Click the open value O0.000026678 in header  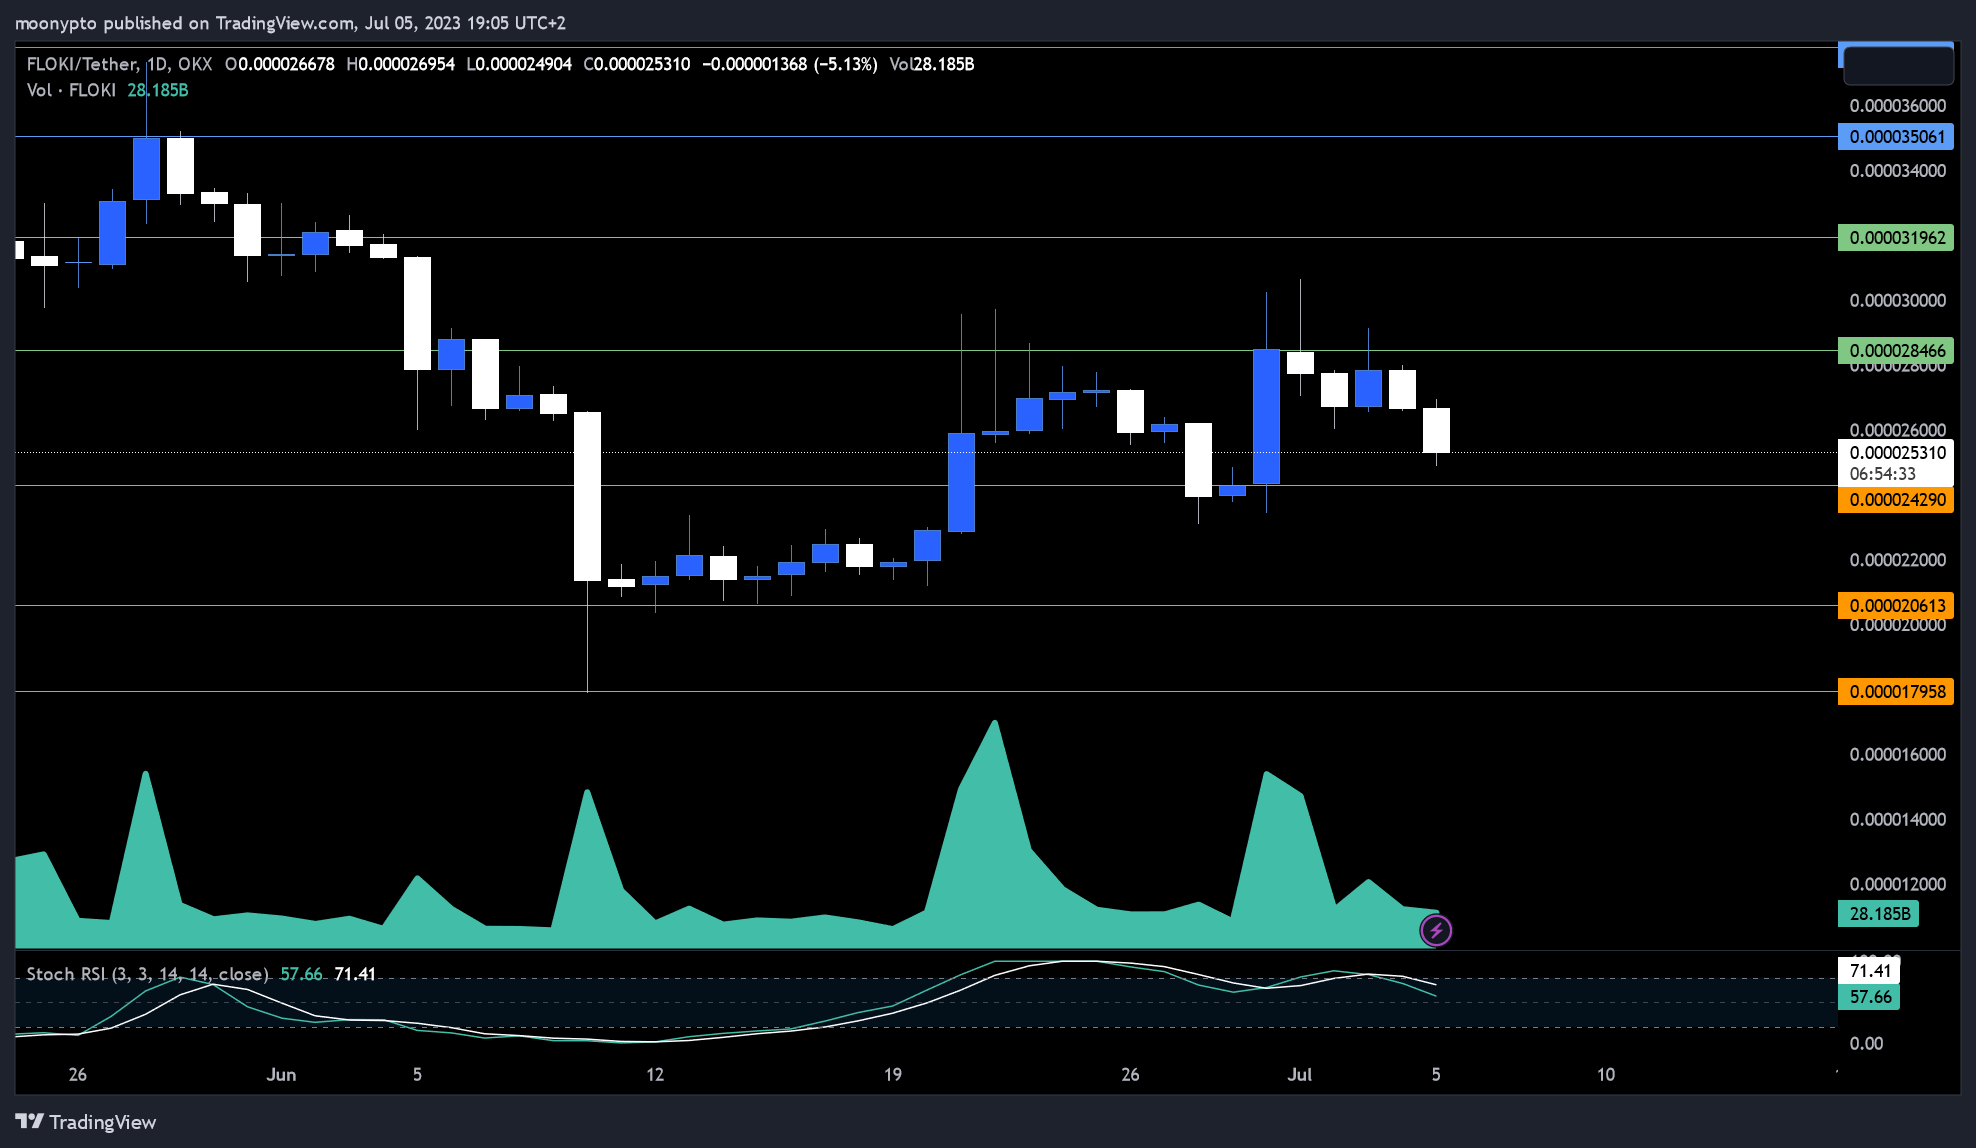pos(280,64)
